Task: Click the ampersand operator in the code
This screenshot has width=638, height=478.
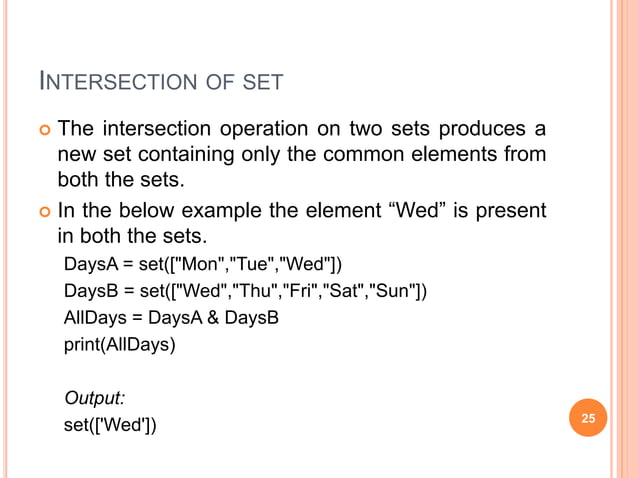Action: click(213, 318)
